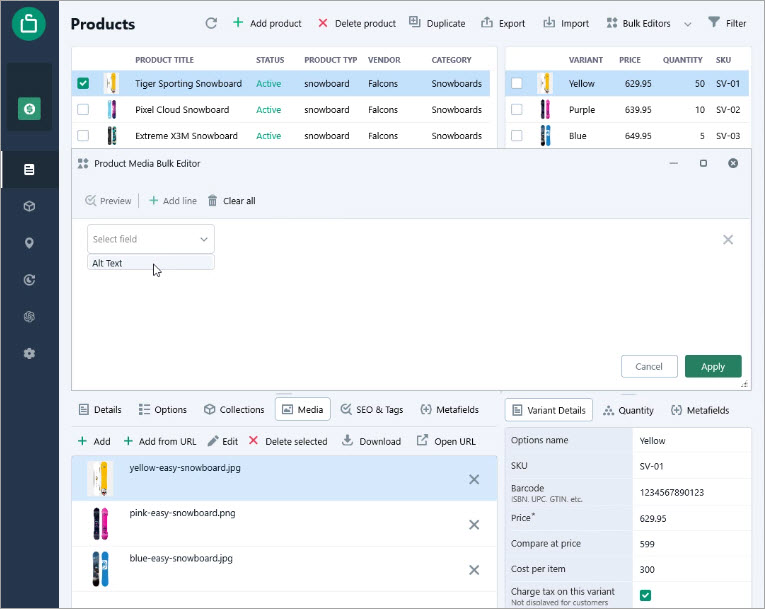The height and width of the screenshot is (609, 765).
Task: Select the blue-easy-snowboard.jpg thumbnail
Action: 101,569
